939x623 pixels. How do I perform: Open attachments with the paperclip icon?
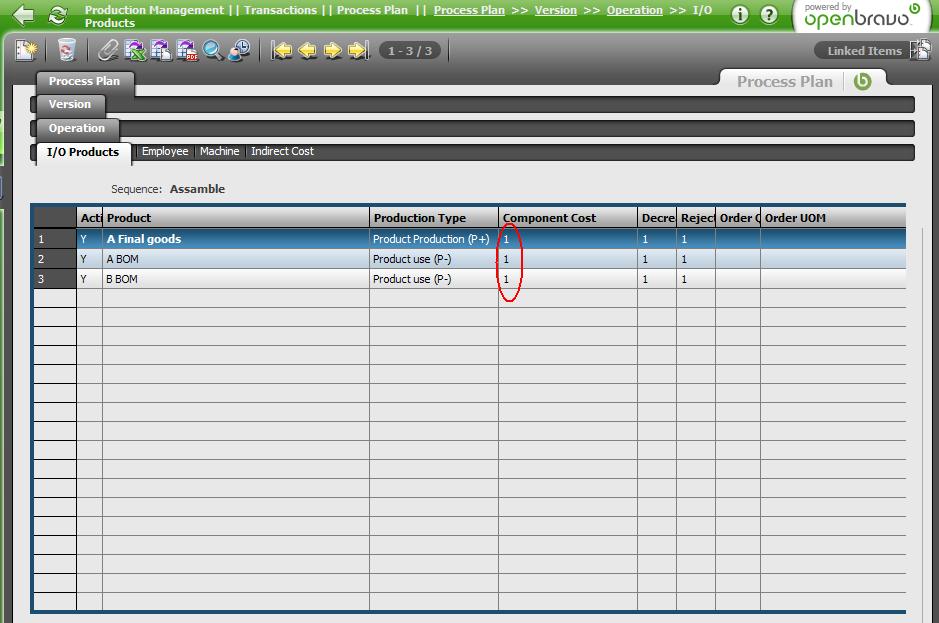[x=108, y=50]
